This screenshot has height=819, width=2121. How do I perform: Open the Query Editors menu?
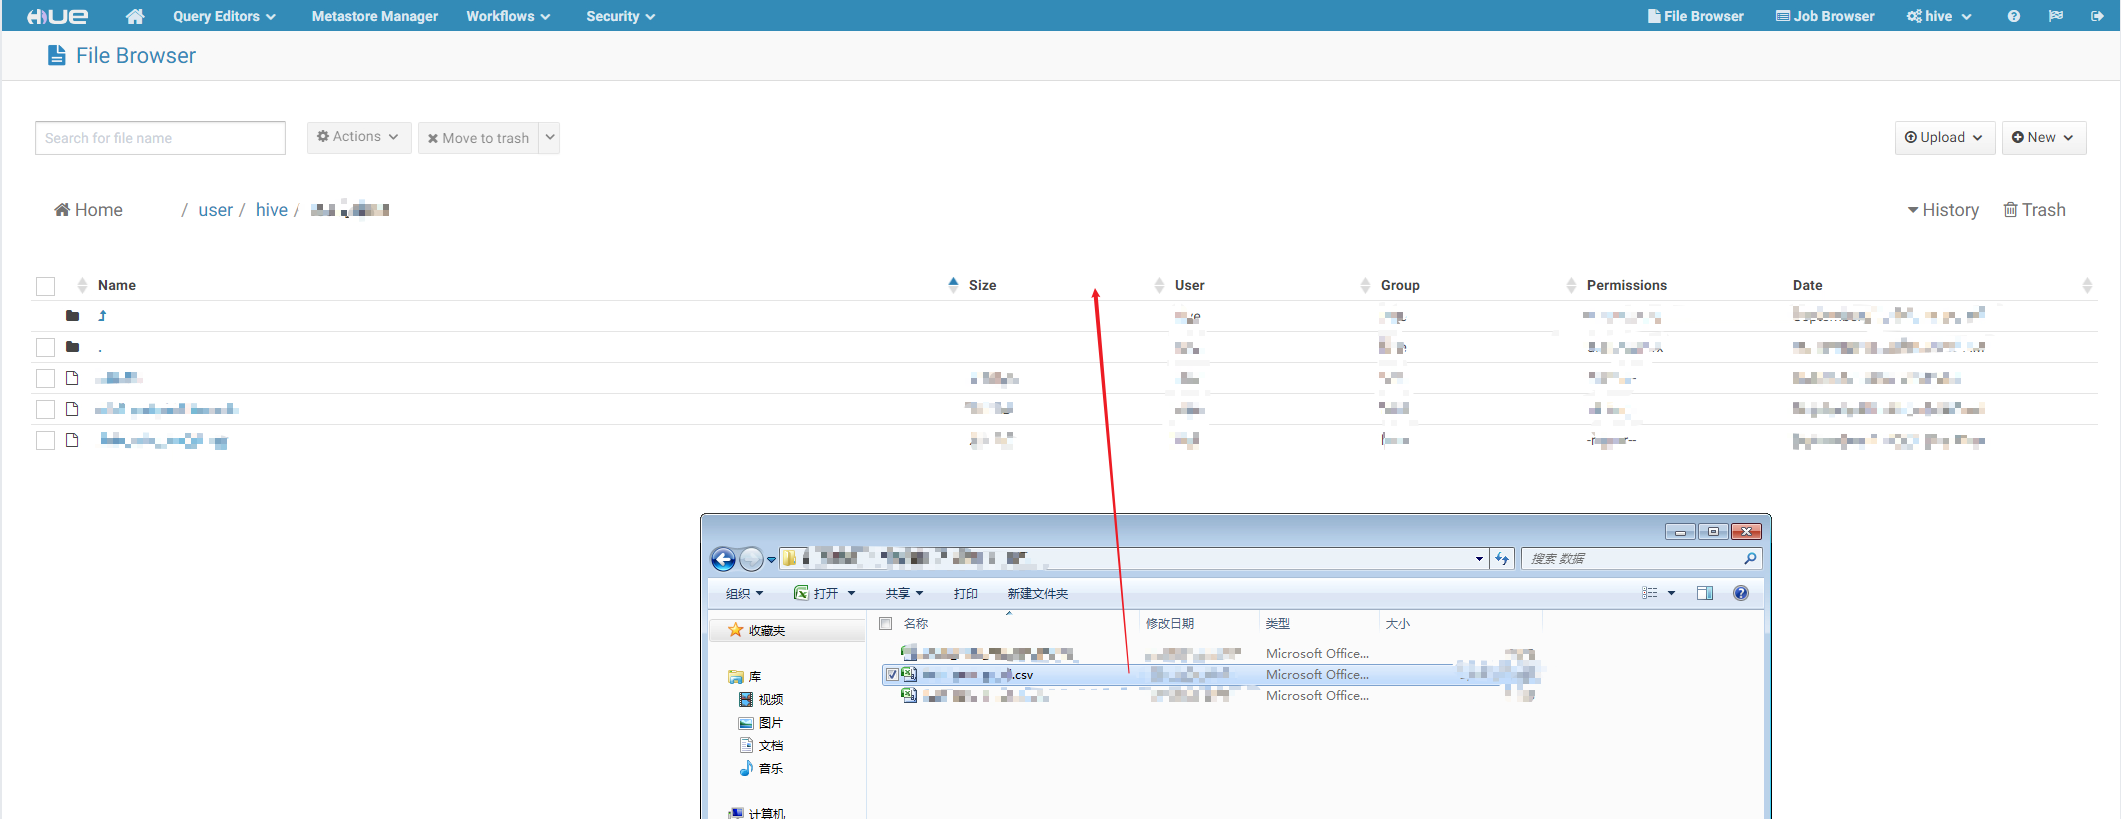click(x=224, y=16)
